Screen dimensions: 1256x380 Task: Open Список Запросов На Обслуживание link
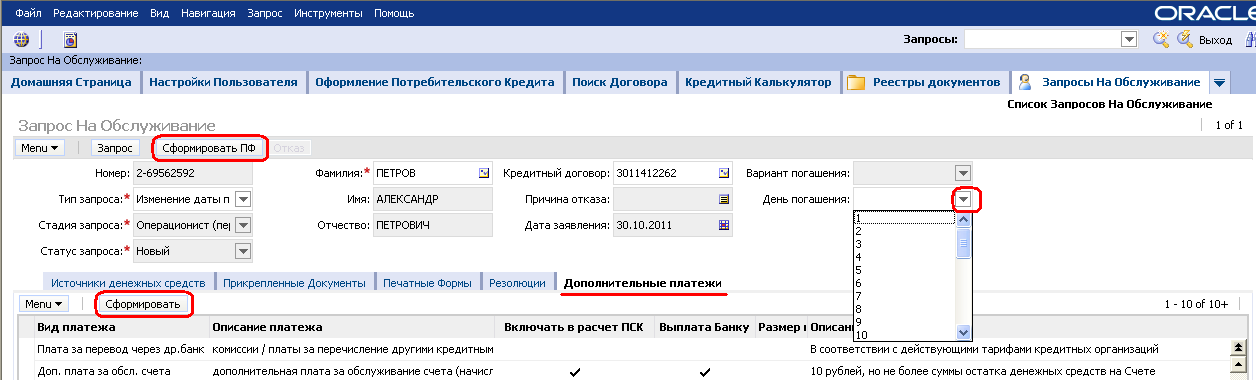tap(1109, 104)
